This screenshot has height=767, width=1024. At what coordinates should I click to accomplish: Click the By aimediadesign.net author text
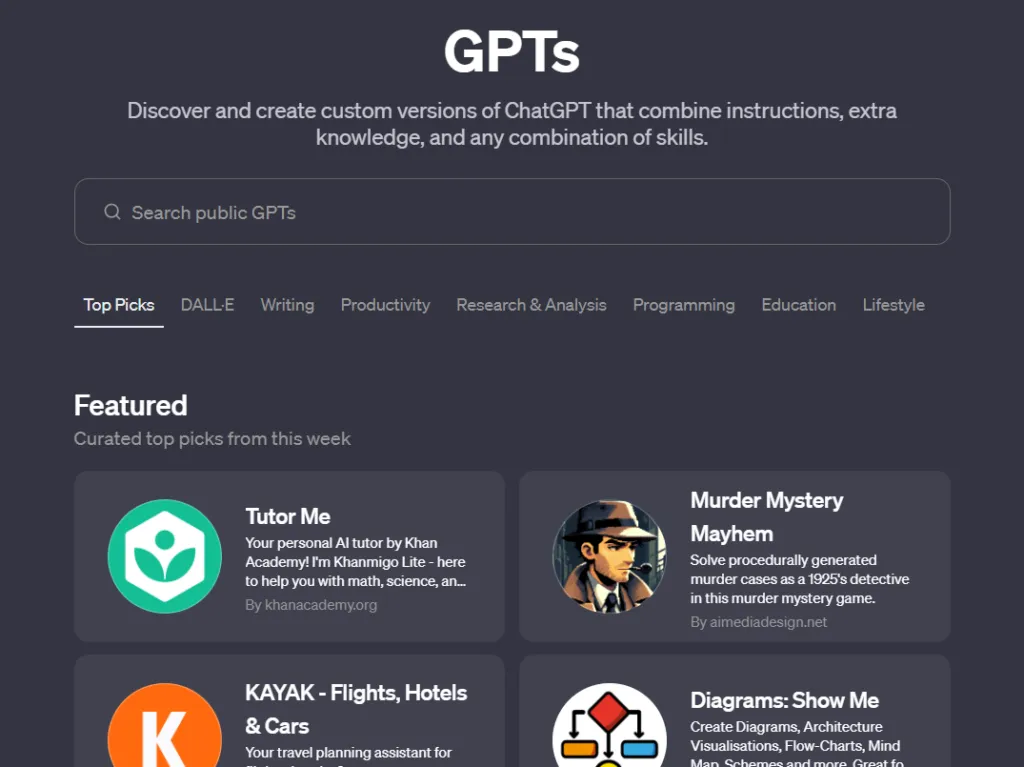coord(758,622)
